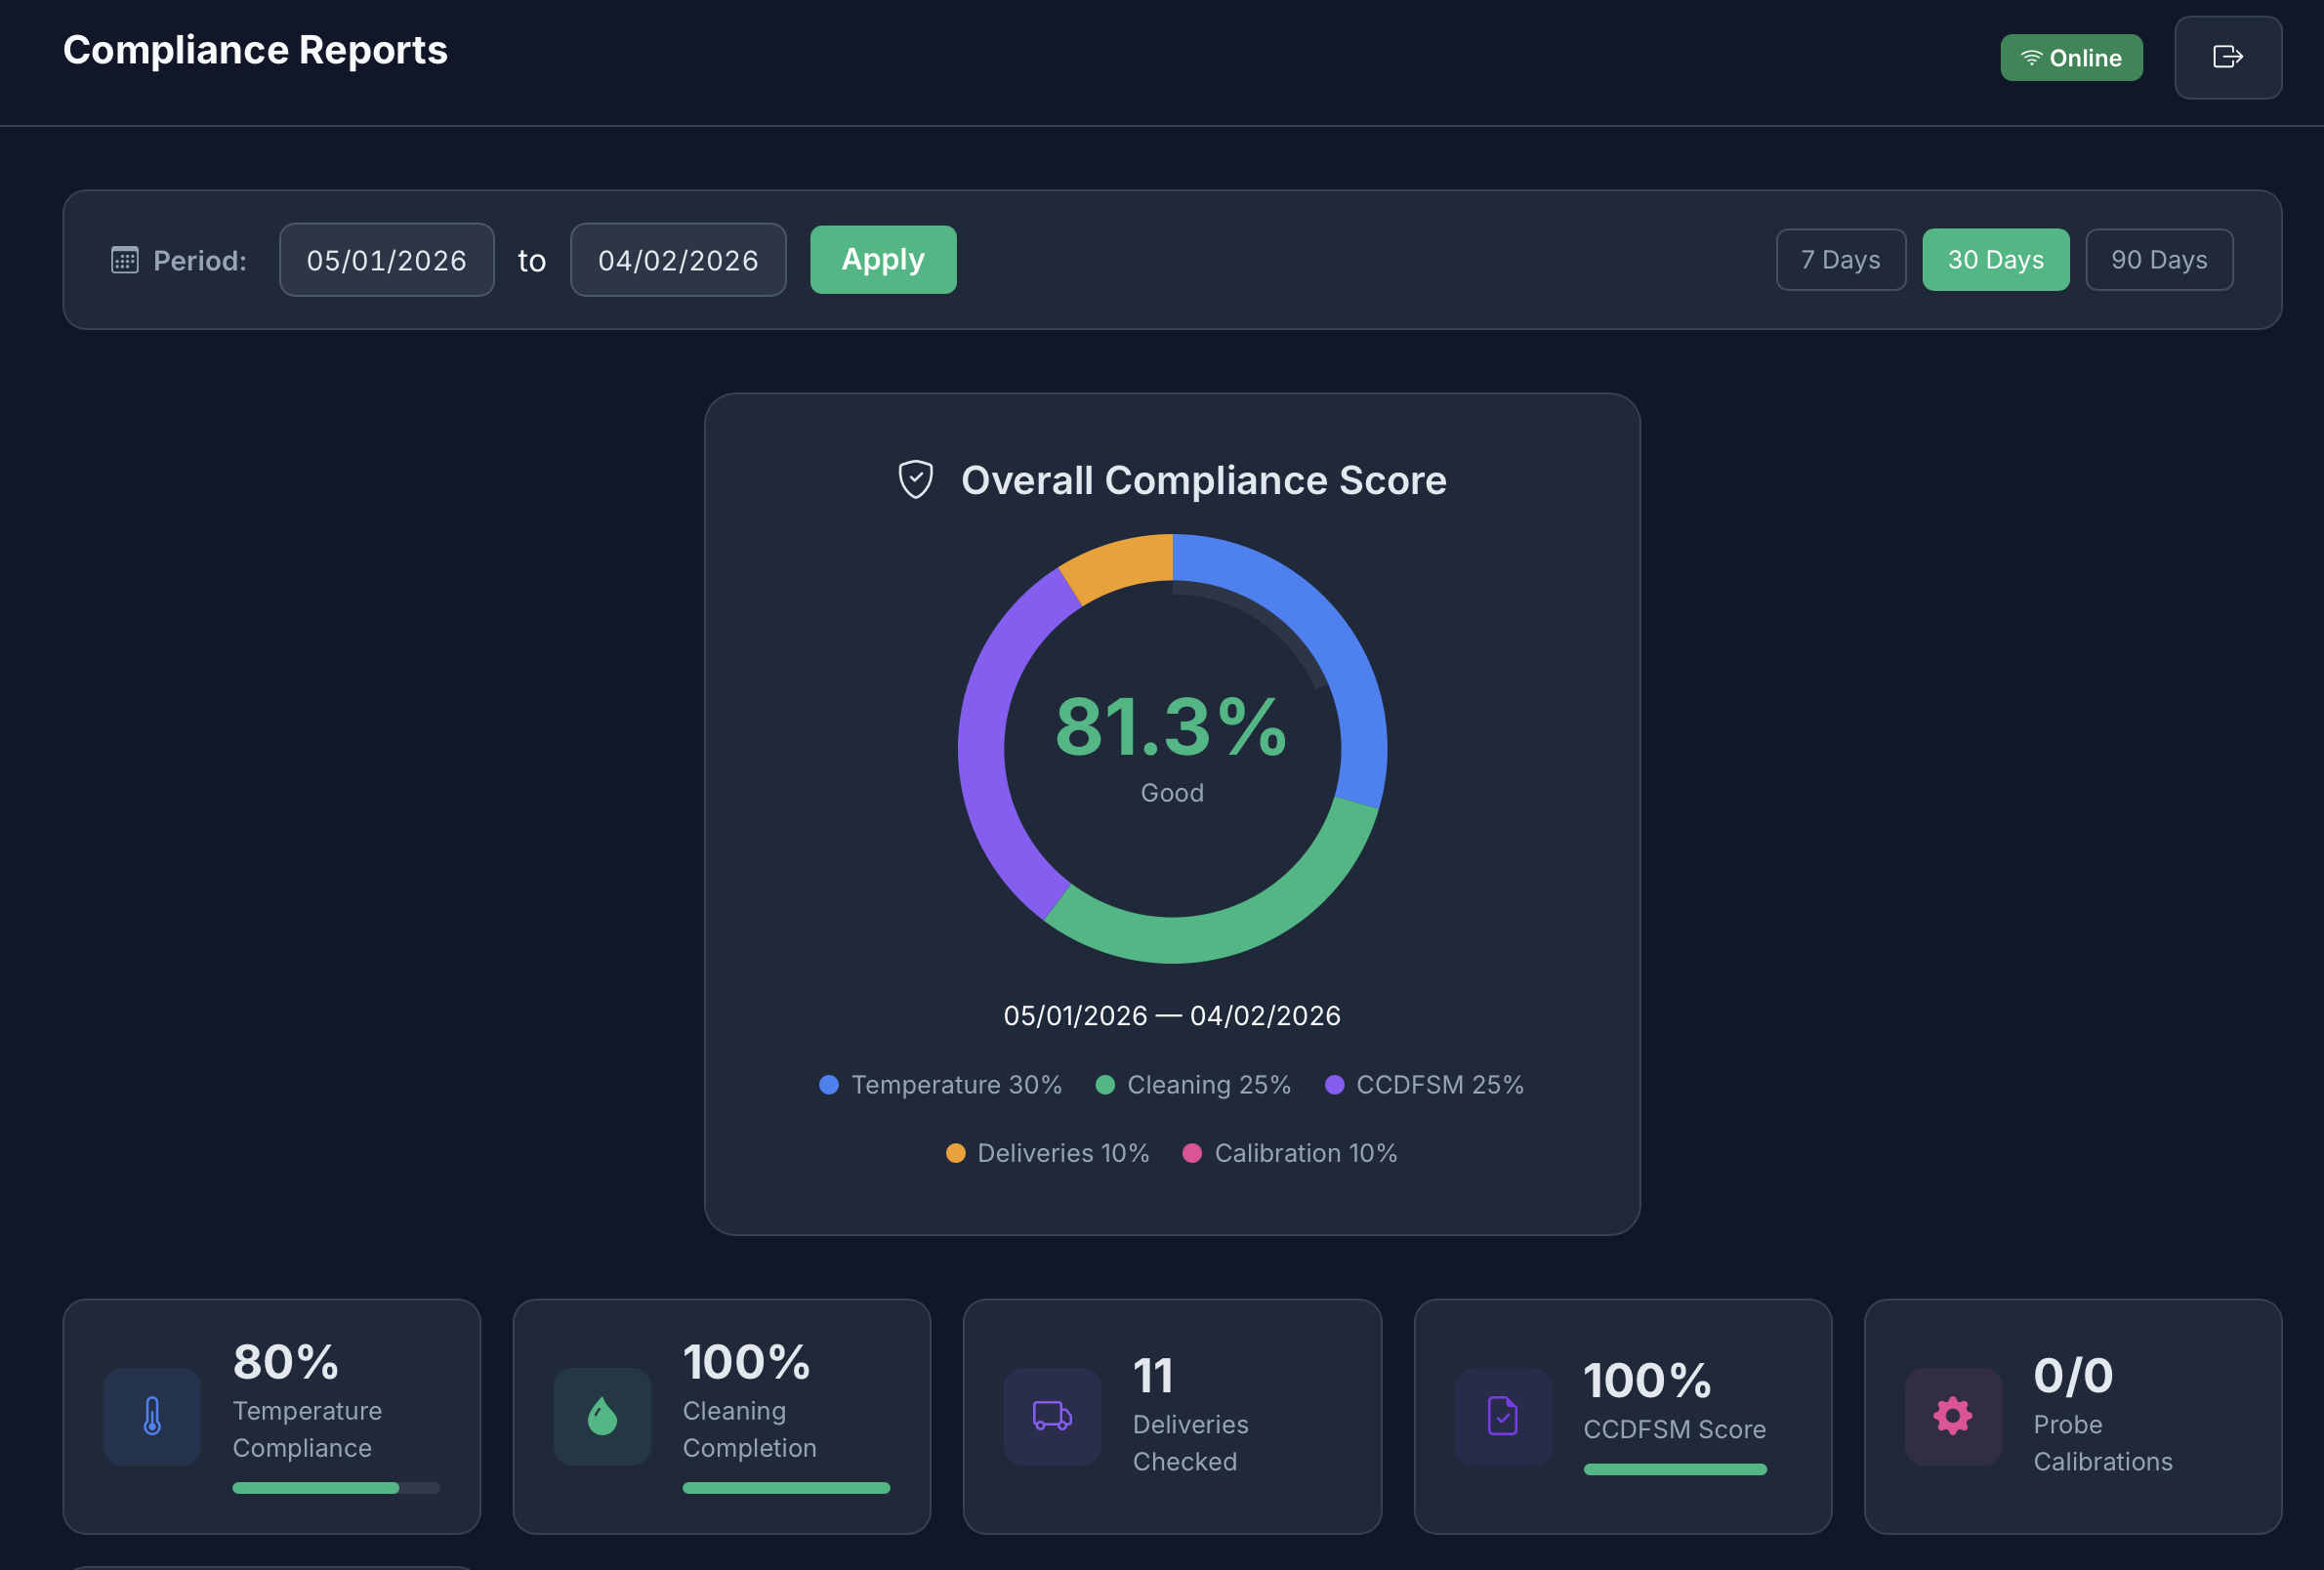Click the delivery truck icon
Viewport: 2324px width, 1570px height.
tap(1052, 1416)
